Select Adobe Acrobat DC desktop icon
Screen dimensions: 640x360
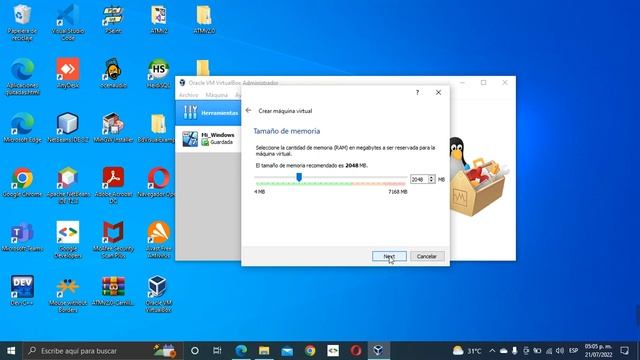coord(113,186)
